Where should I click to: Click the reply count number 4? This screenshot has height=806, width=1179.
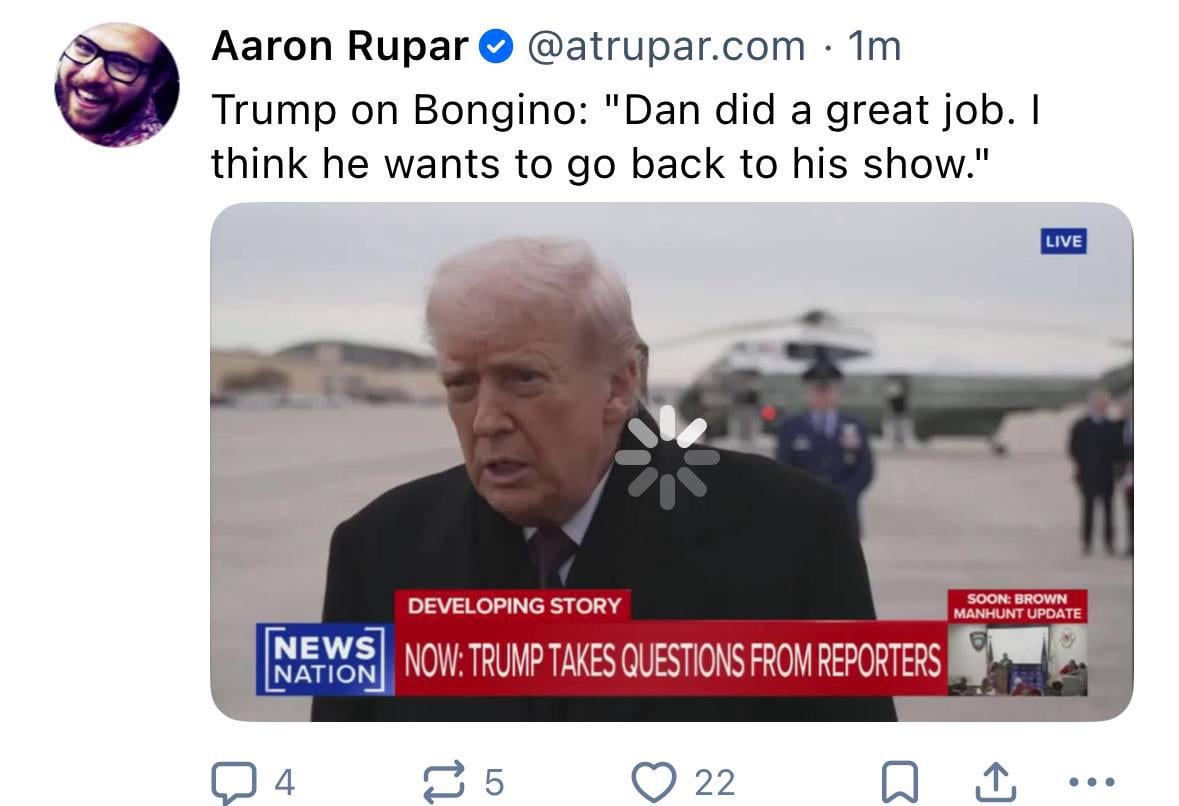pyautogui.click(x=284, y=783)
